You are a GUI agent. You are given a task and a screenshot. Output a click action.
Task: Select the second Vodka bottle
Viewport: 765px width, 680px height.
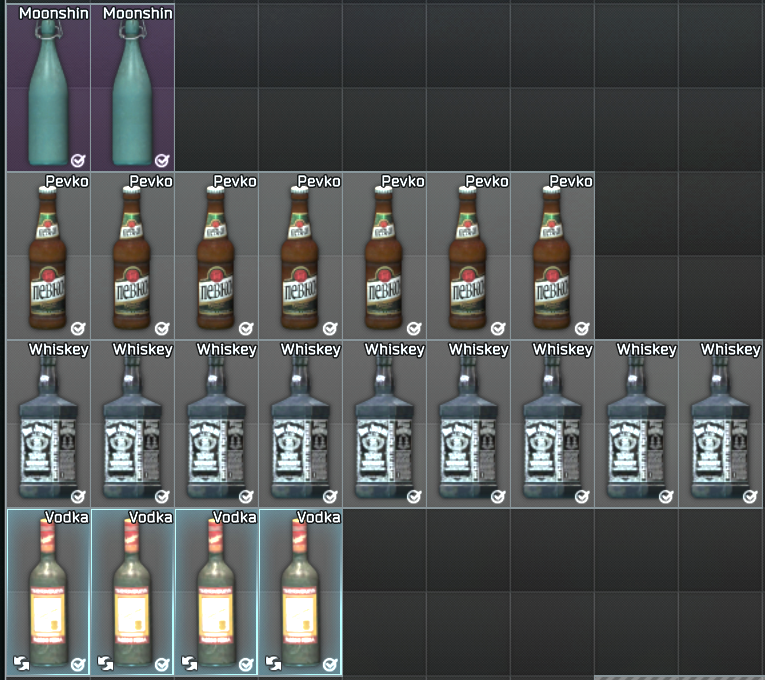pyautogui.click(x=132, y=592)
